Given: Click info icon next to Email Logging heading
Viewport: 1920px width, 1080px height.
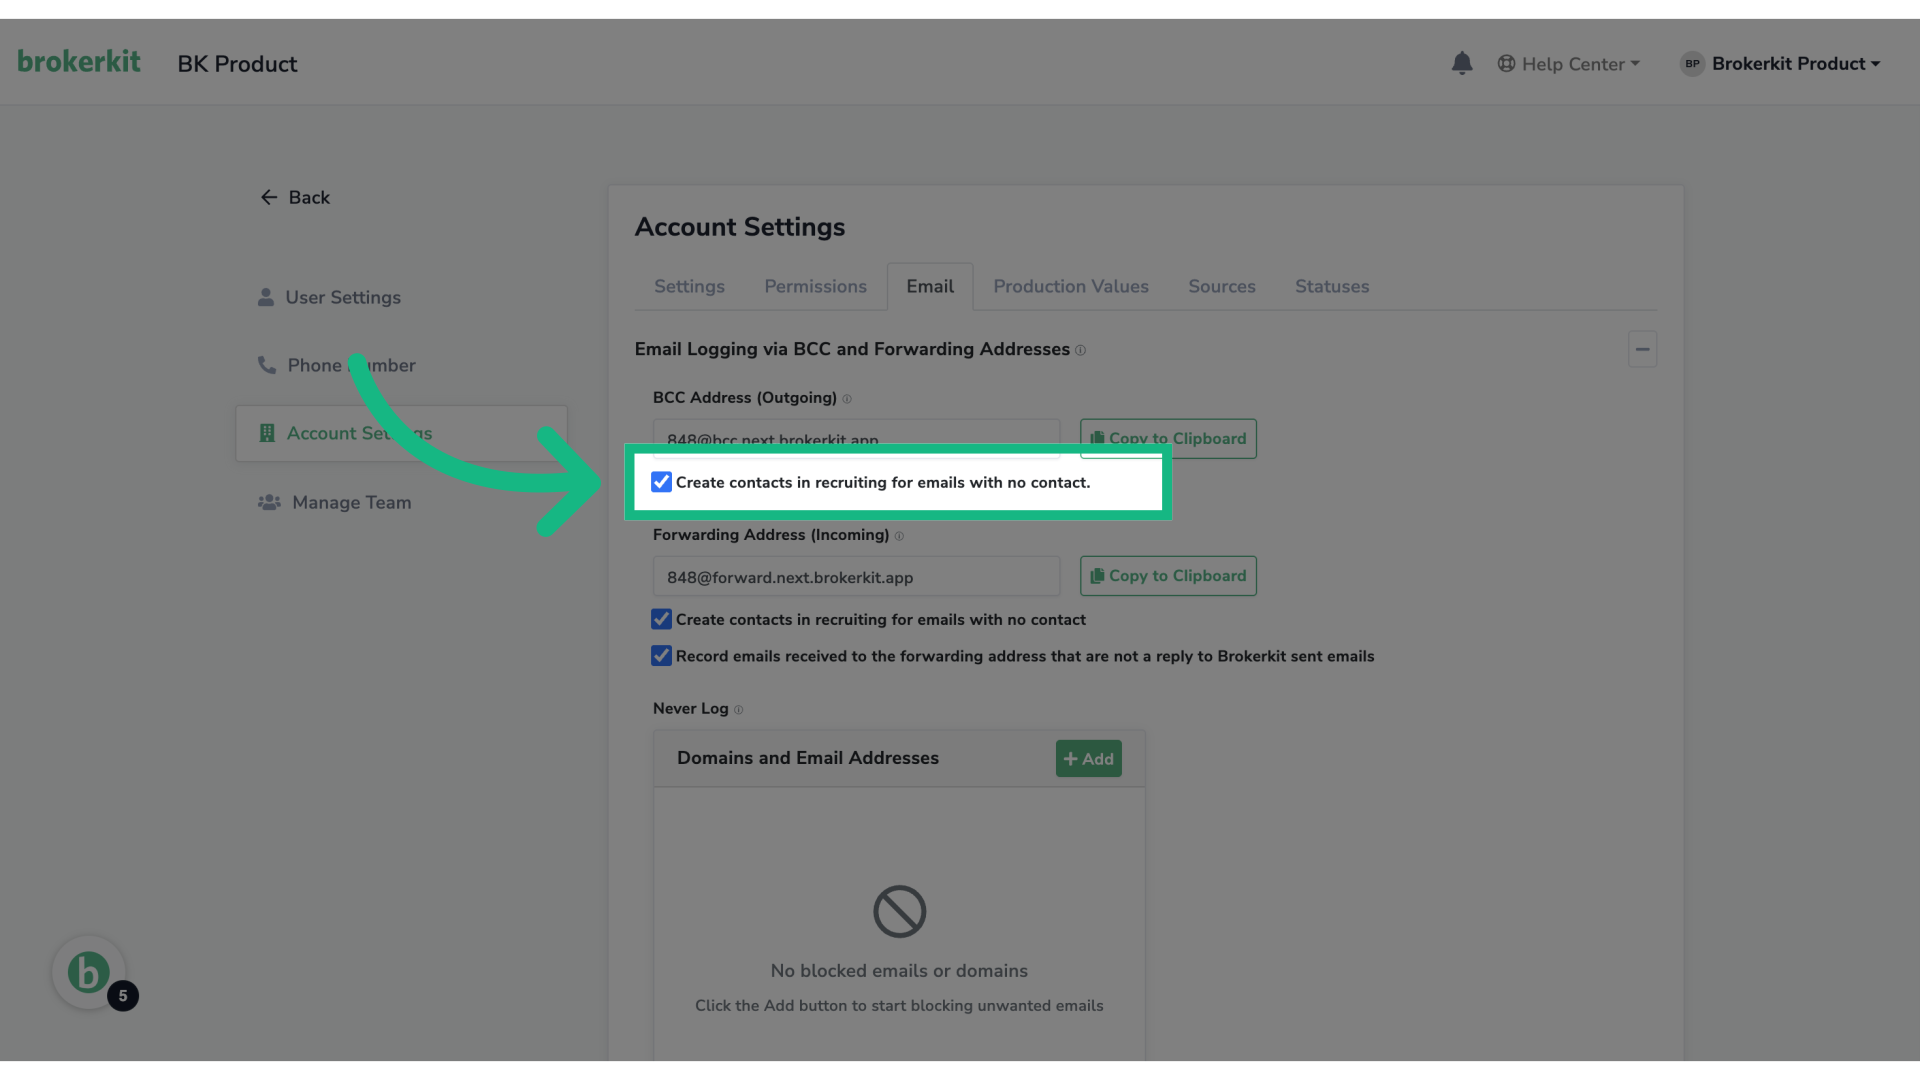Looking at the screenshot, I should 1080,351.
